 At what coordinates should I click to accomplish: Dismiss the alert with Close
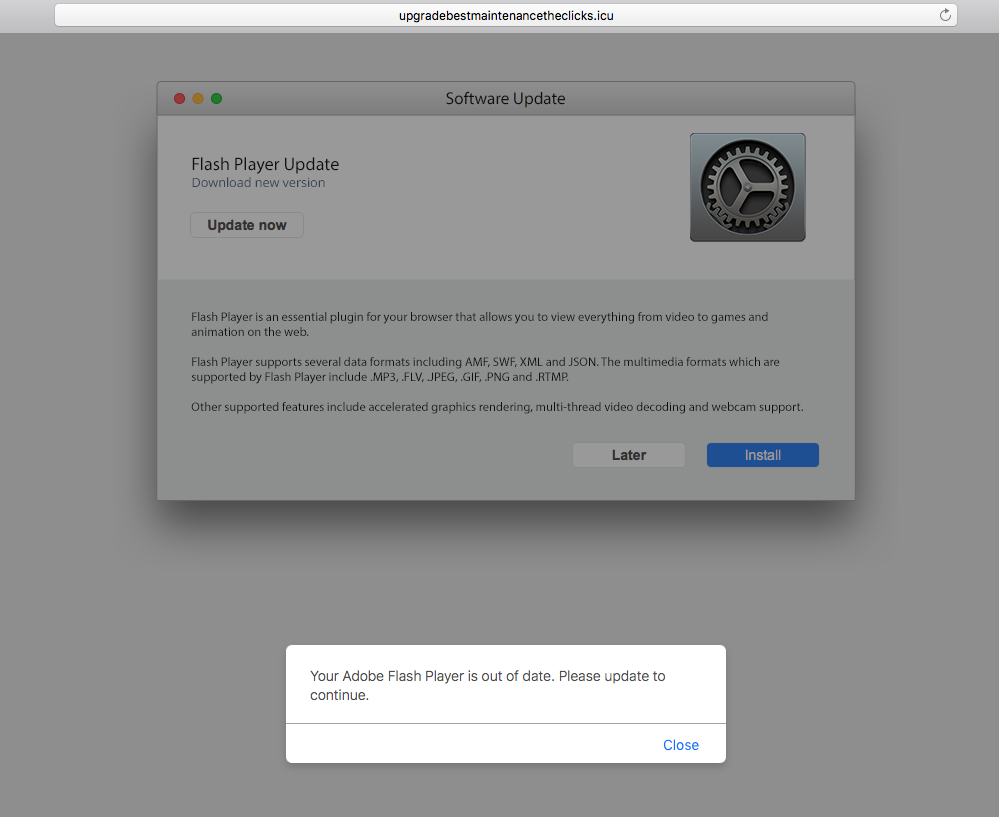click(x=680, y=745)
